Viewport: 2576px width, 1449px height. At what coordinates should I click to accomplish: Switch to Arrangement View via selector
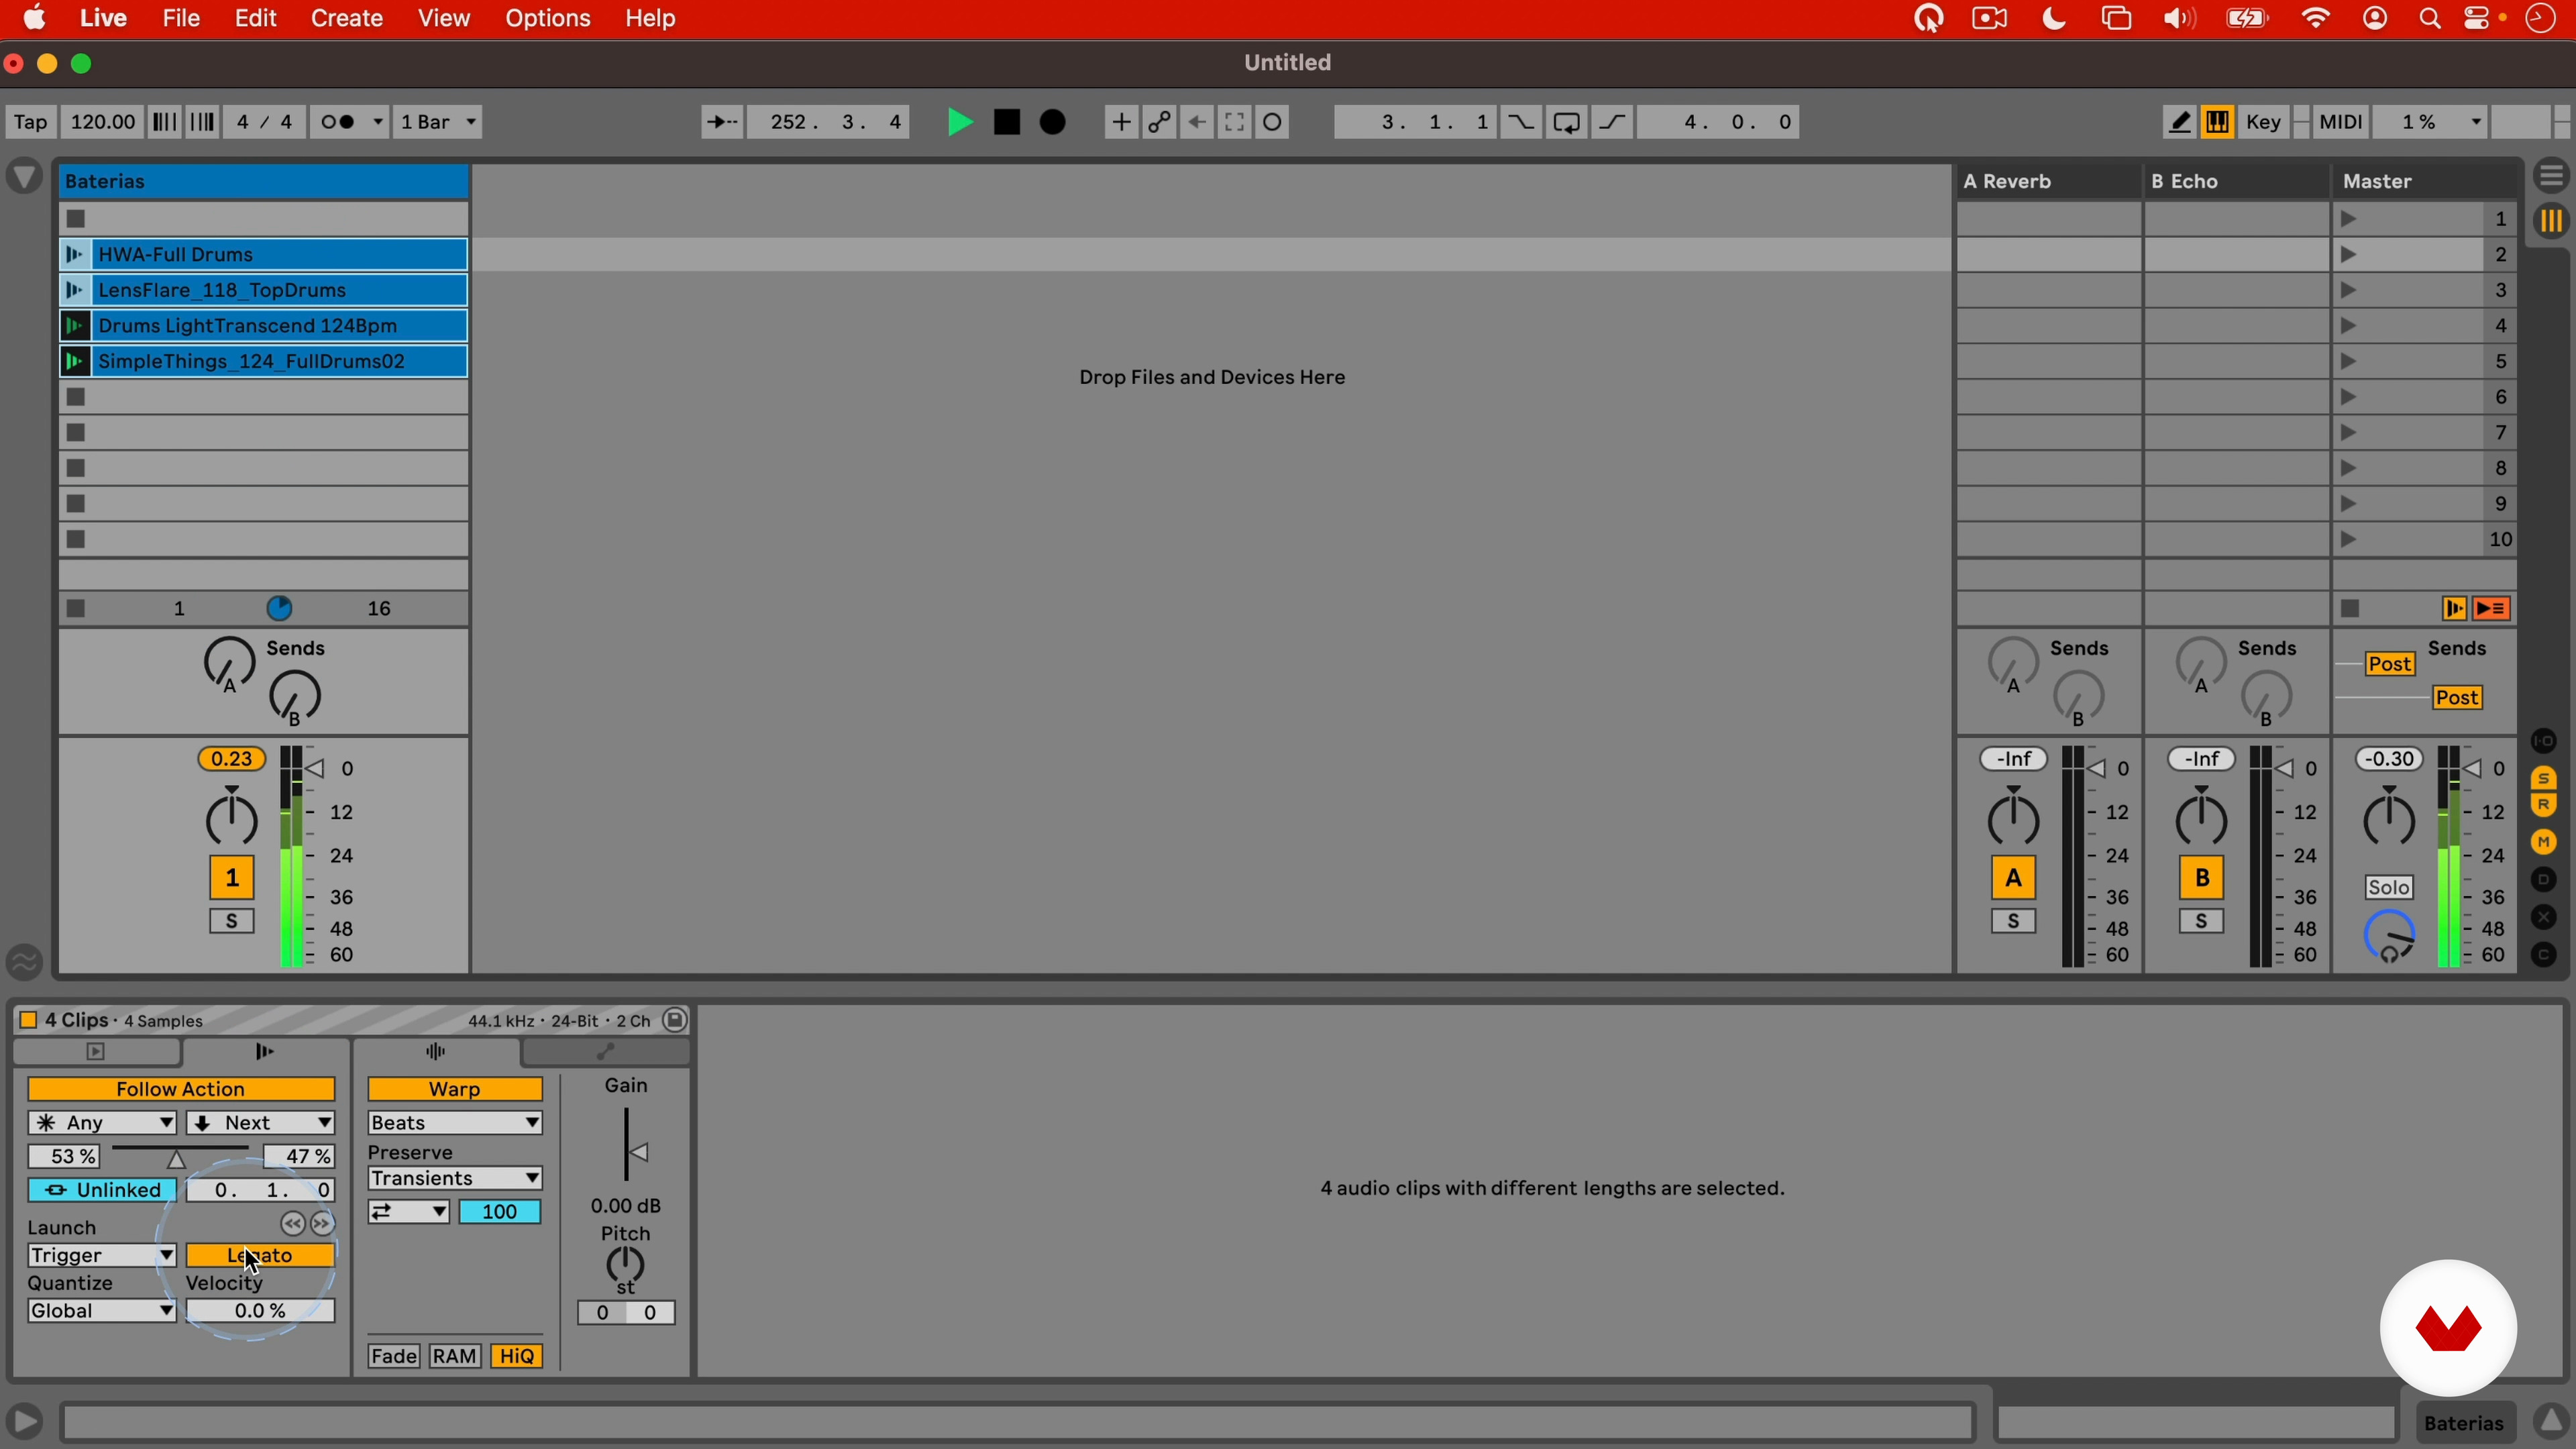coord(2551,177)
